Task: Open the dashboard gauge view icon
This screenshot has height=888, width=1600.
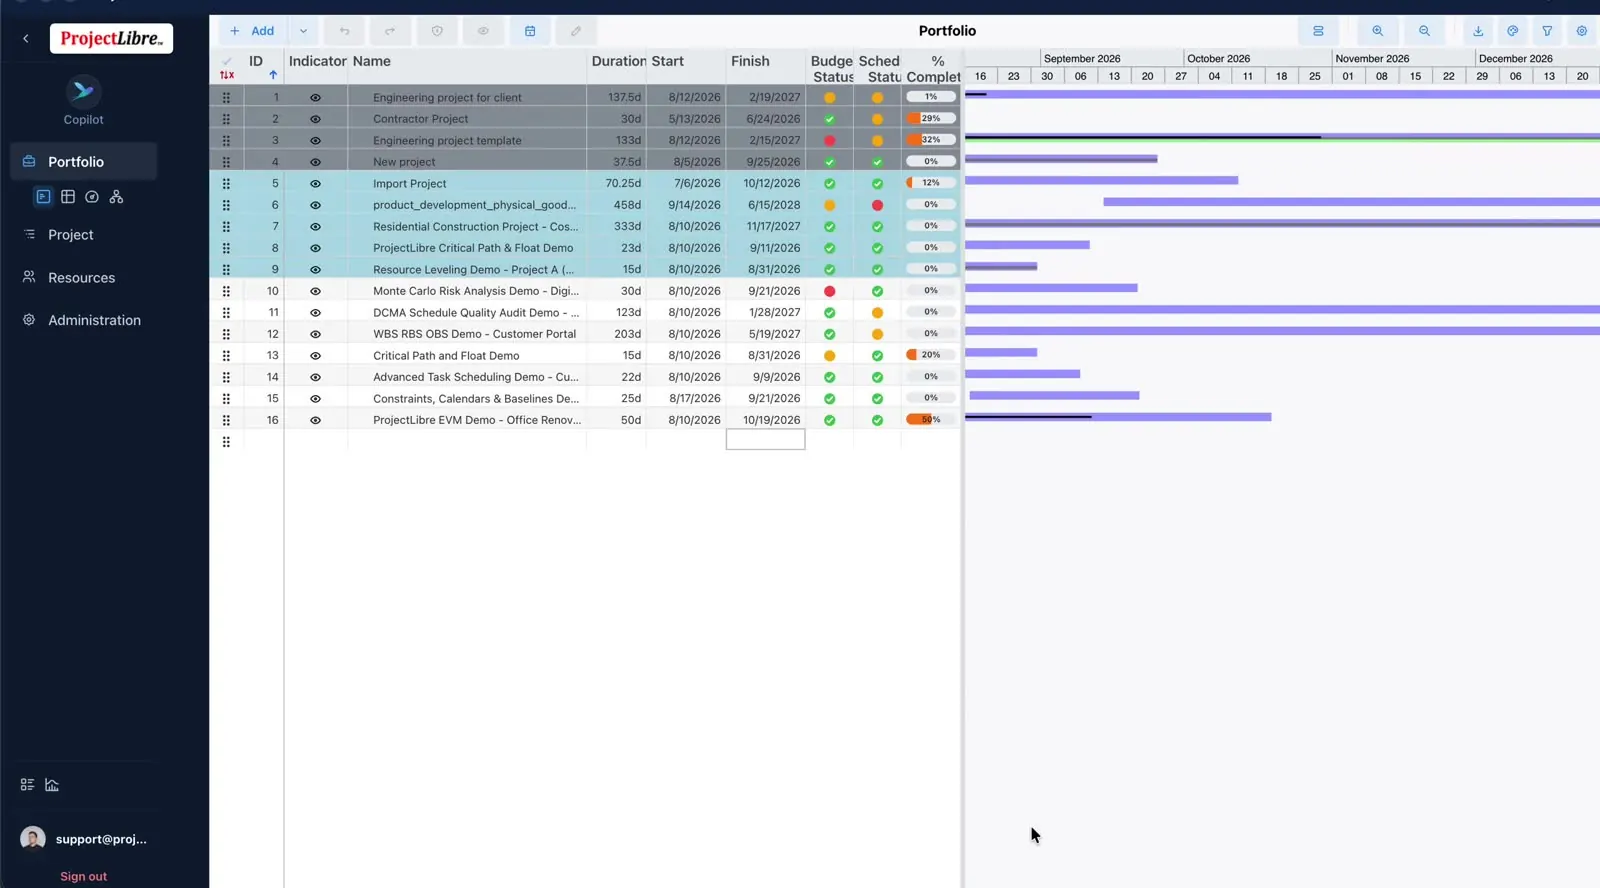Action: (x=92, y=197)
